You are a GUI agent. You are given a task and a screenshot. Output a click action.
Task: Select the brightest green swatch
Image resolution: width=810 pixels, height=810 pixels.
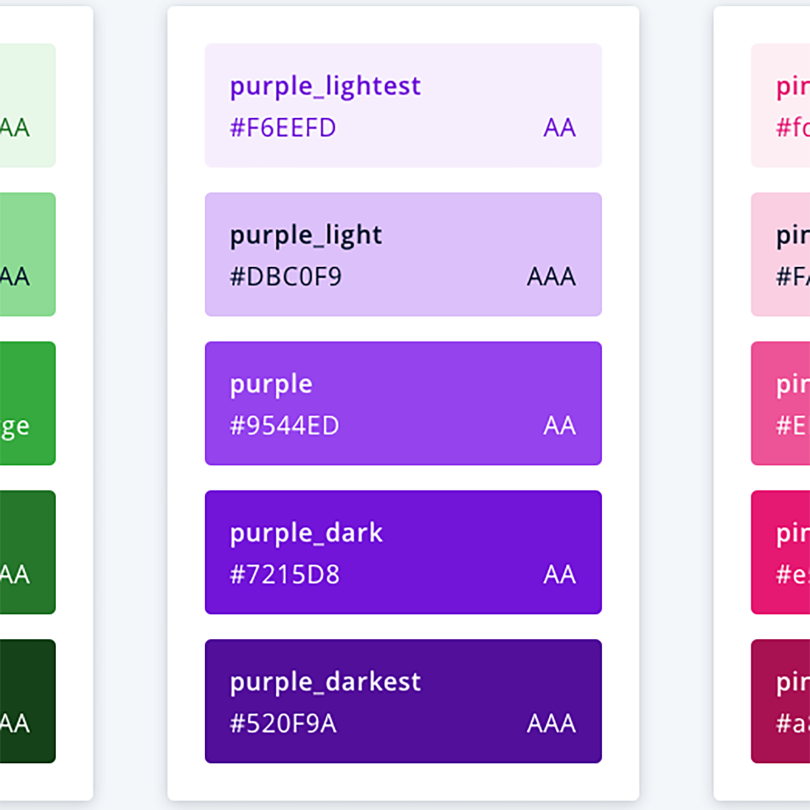(x=26, y=403)
